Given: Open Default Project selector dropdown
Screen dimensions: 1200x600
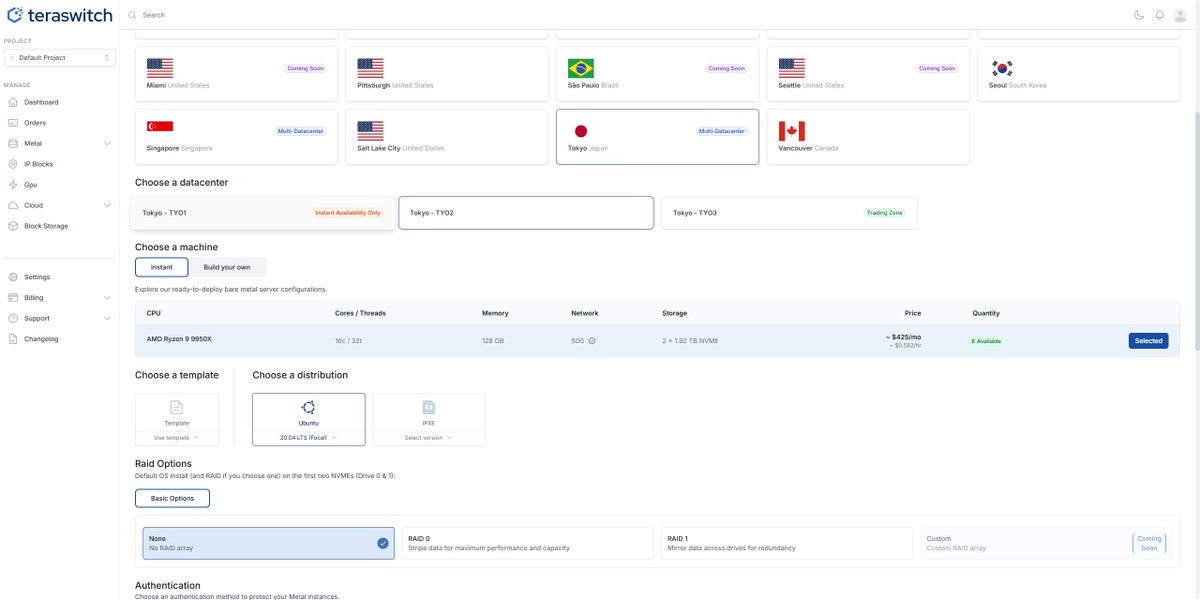Looking at the screenshot, I should (60, 58).
